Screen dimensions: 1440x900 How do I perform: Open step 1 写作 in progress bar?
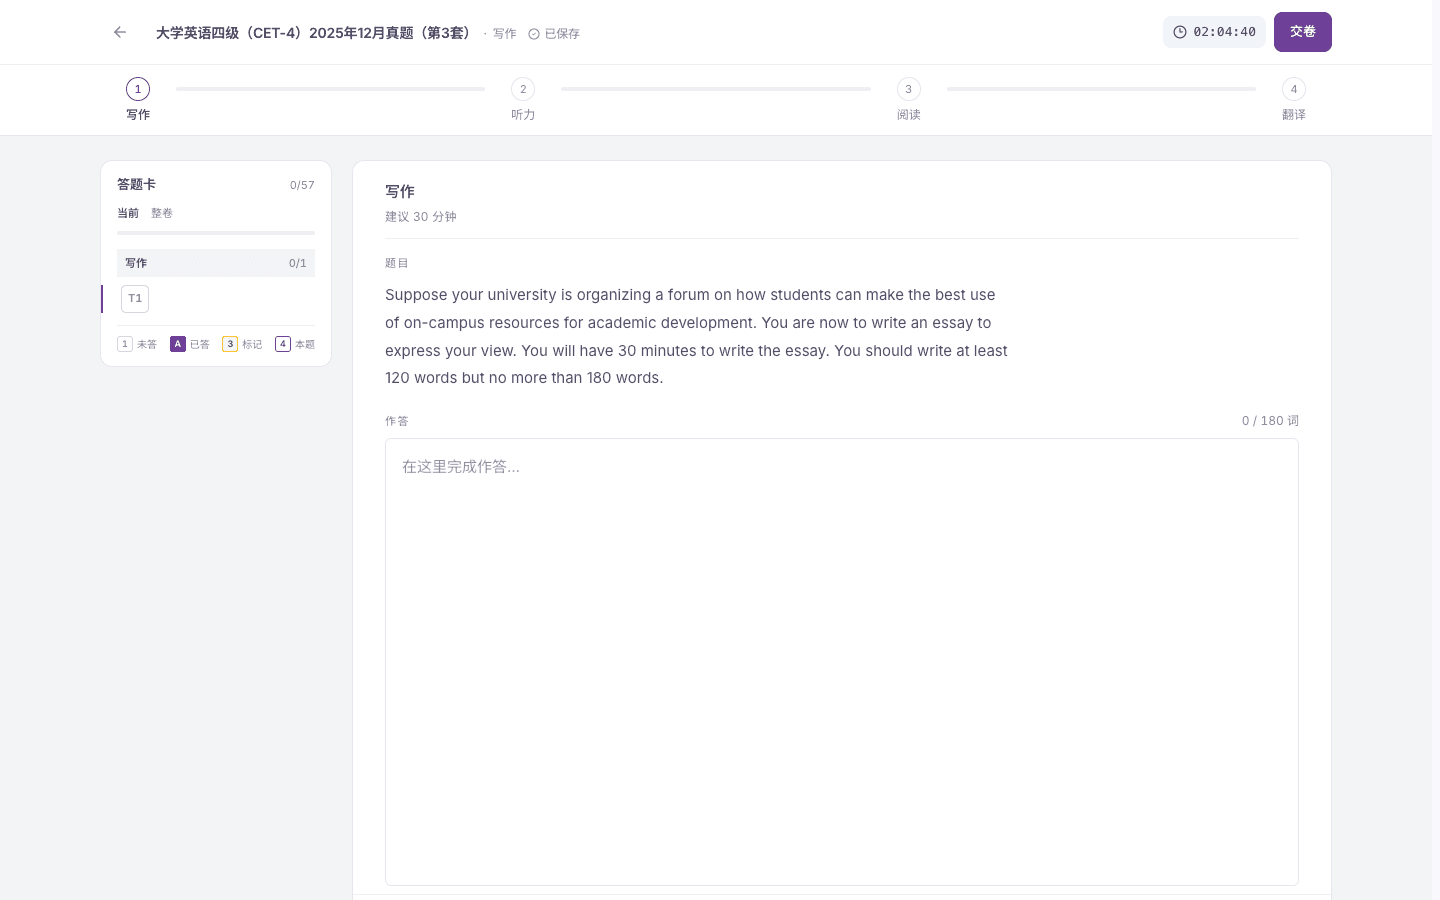pos(138,100)
